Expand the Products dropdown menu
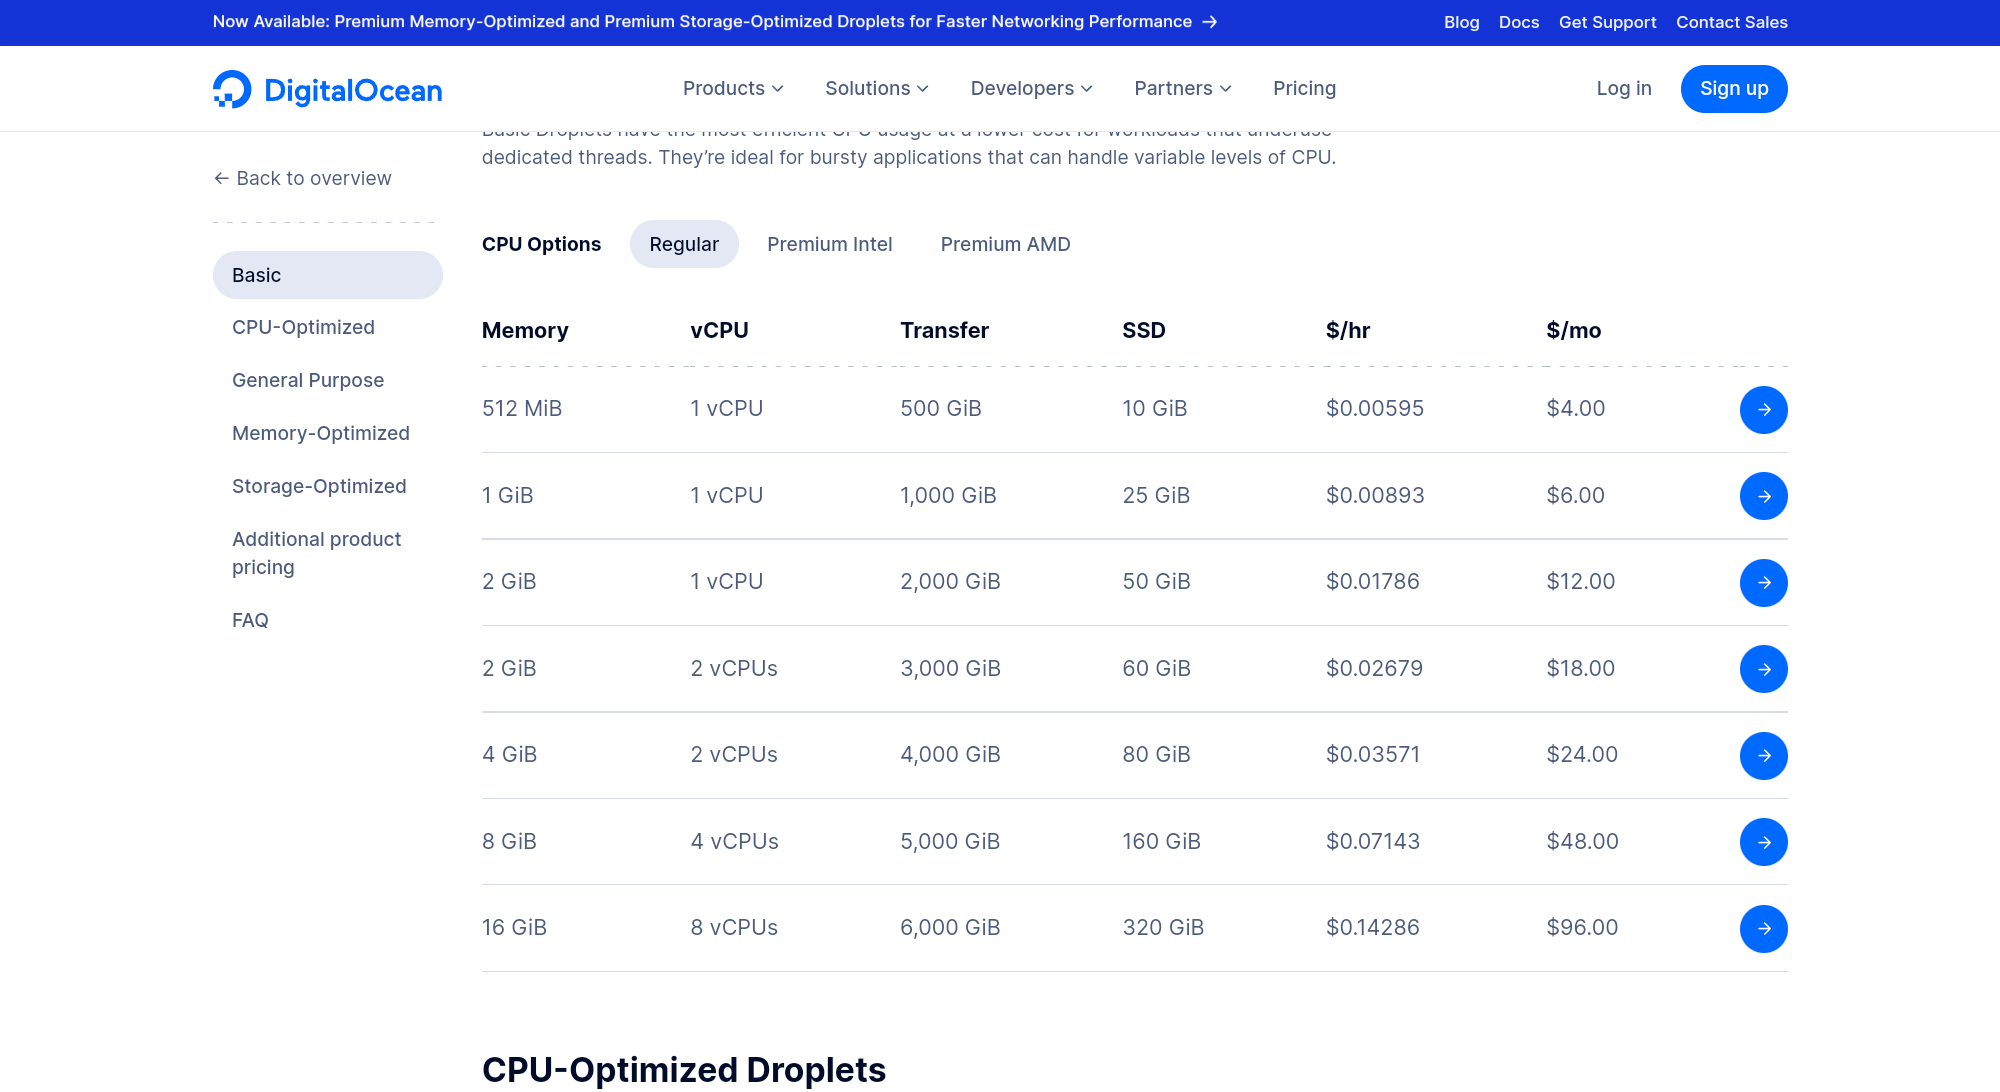Screen dimensions: 2000x1092 (733, 87)
